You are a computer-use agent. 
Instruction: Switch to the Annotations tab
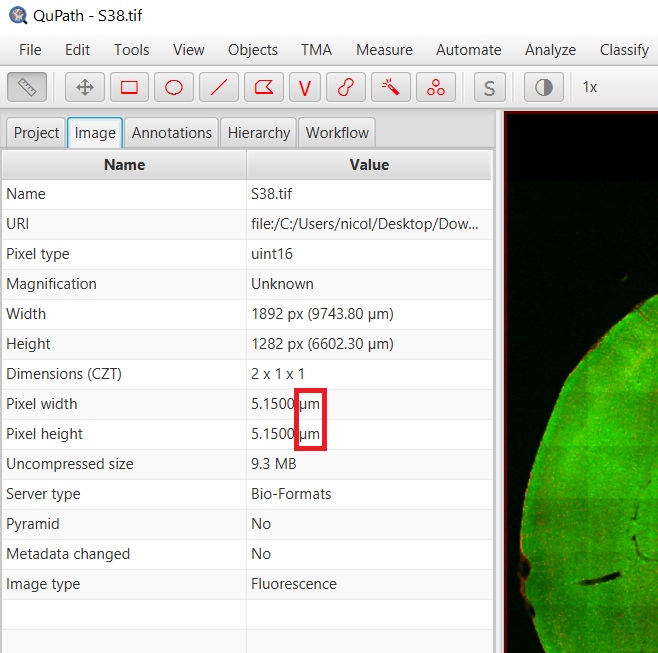171,133
